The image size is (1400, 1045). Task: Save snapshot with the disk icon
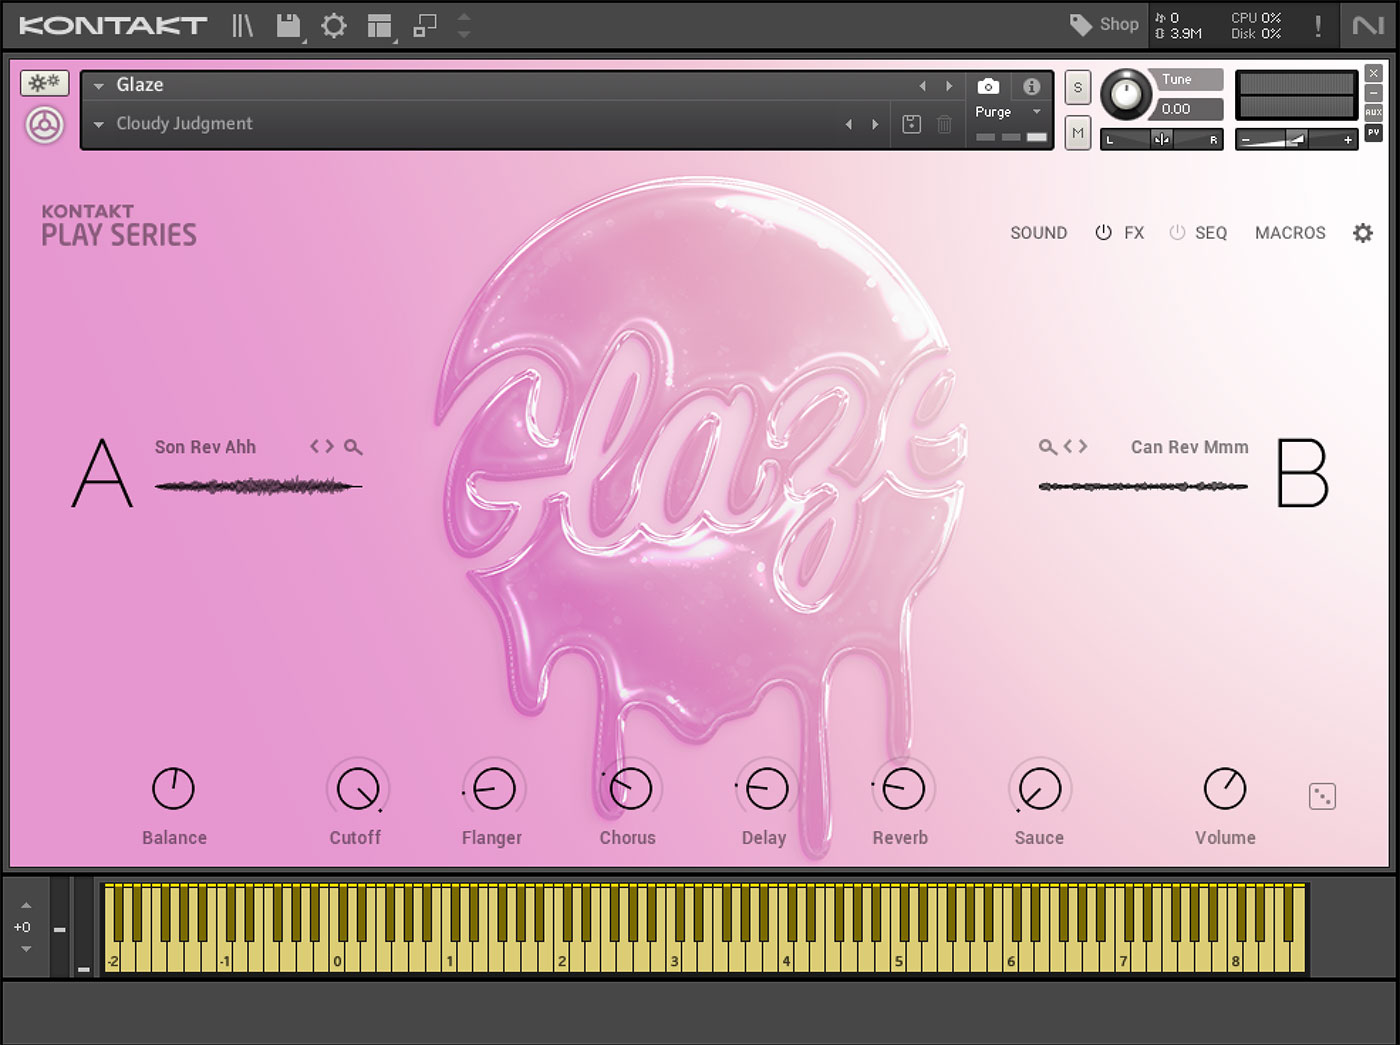pyautogui.click(x=911, y=124)
